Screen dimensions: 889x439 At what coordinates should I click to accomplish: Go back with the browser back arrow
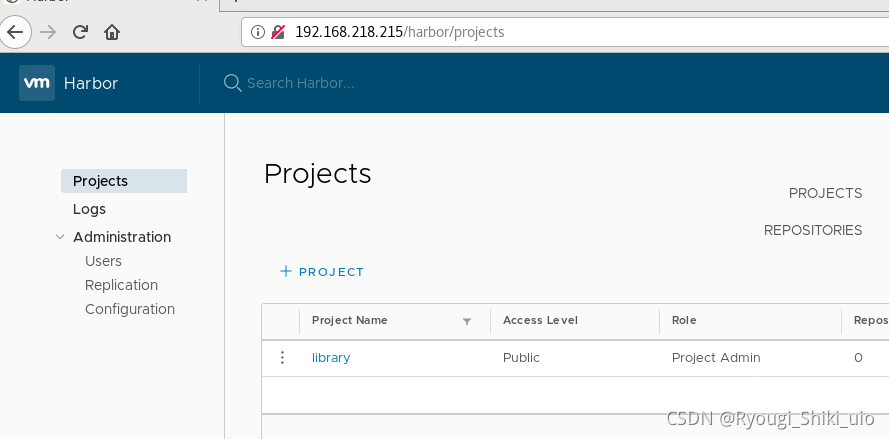[15, 32]
